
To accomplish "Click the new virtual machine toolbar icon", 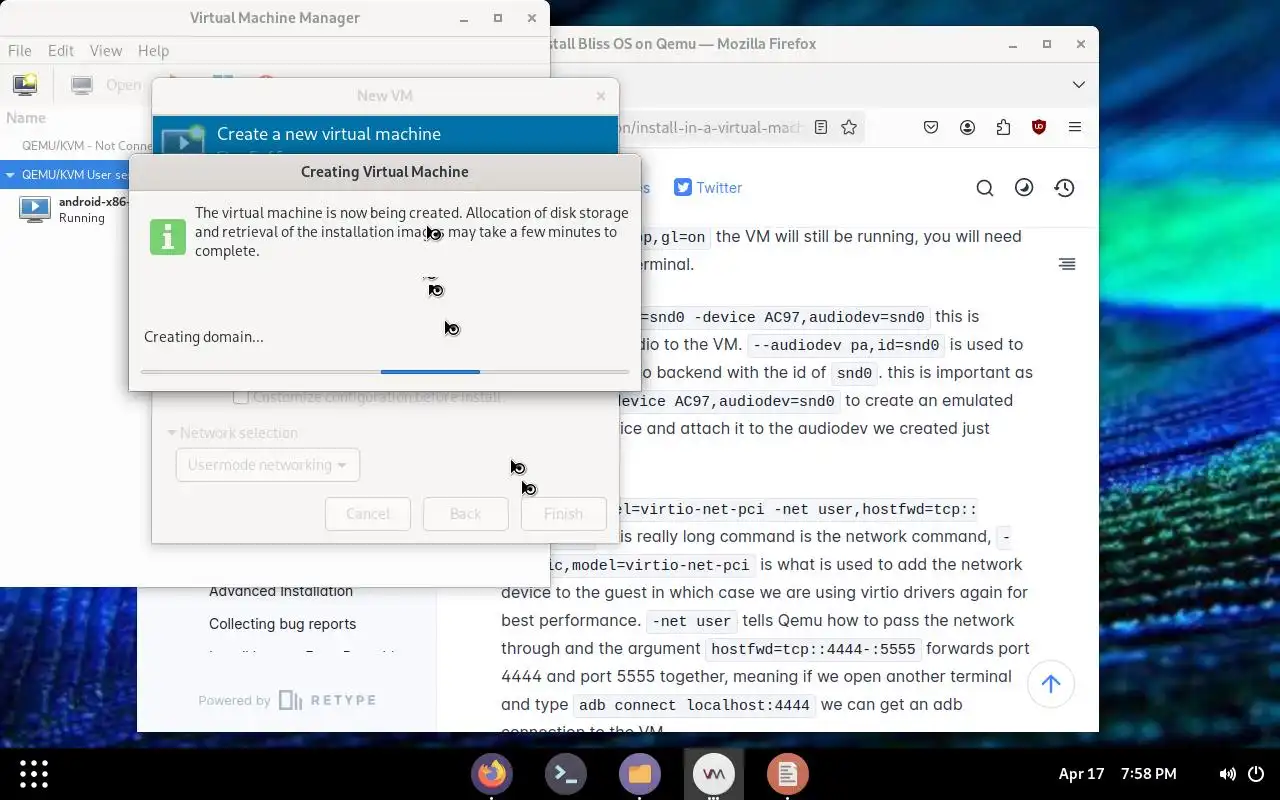I will (x=25, y=85).
